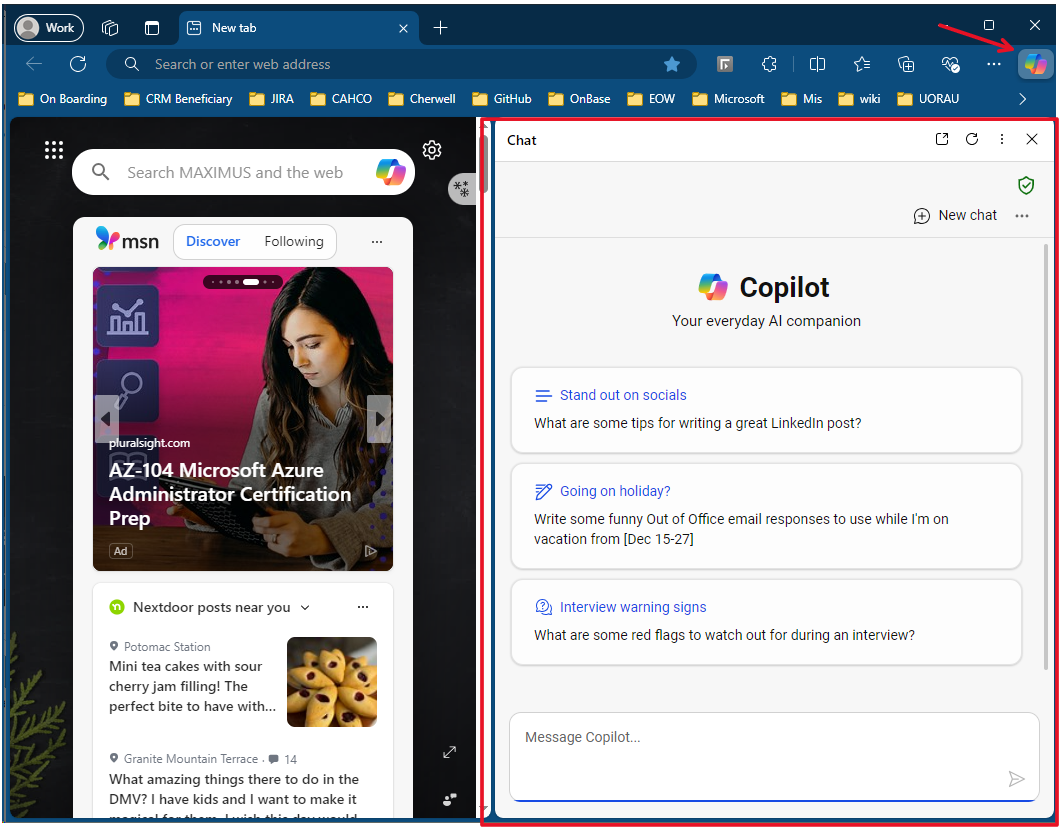Image resolution: width=1062 pixels, height=830 pixels.
Task: Click the Back navigation arrow
Action: tap(34, 64)
